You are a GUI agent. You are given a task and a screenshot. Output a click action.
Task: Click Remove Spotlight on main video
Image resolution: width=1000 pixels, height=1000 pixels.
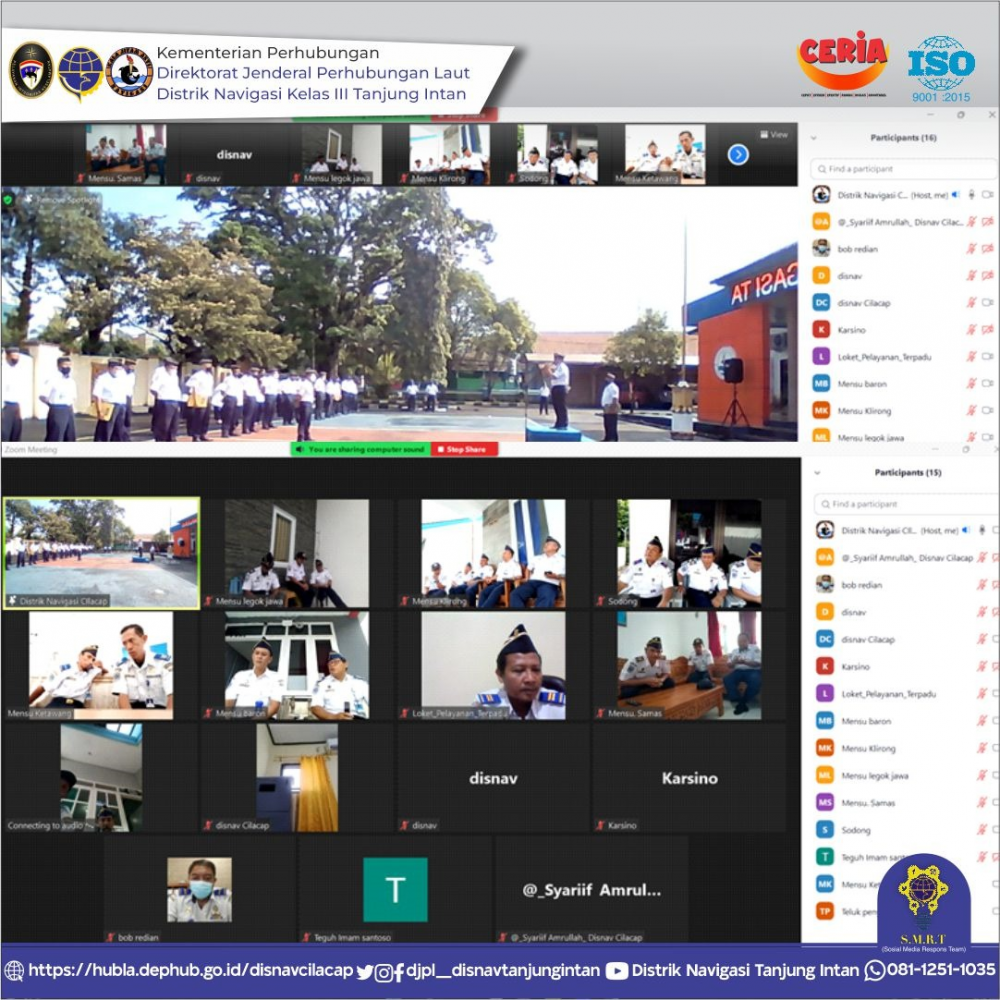click(x=62, y=200)
